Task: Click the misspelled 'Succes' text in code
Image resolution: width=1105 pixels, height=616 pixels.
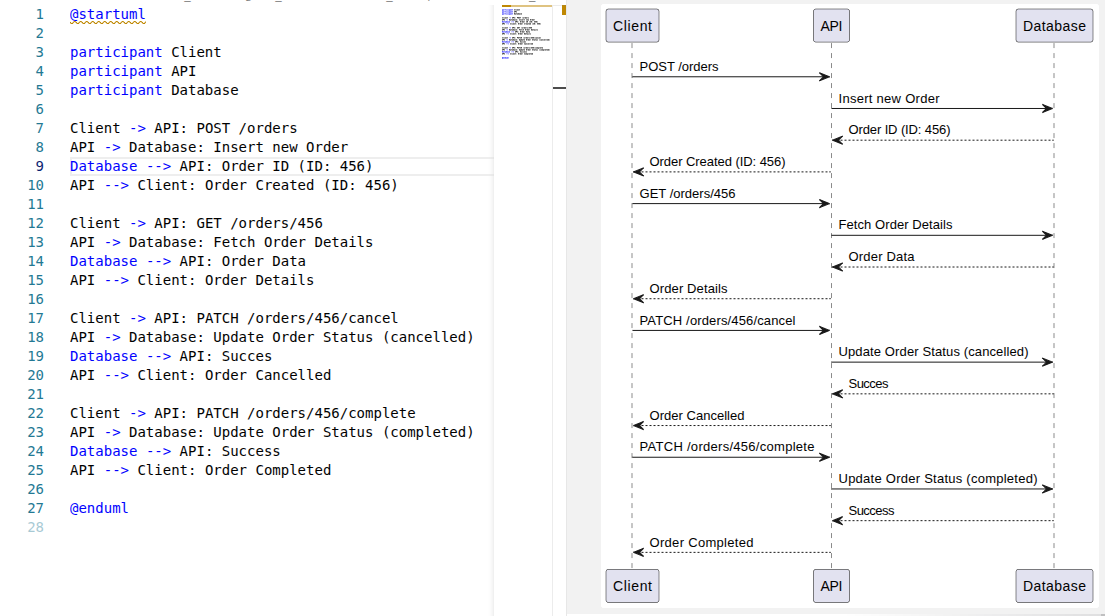Action: 246,356
